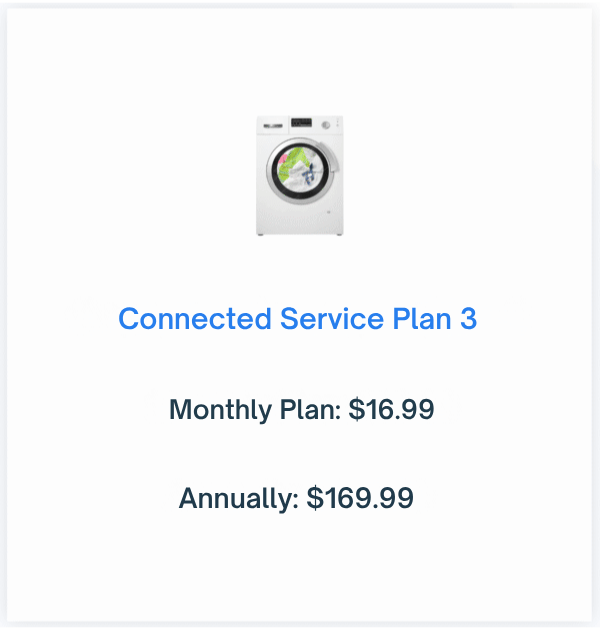Click the washer's round control knob
Image resolution: width=600 pixels, height=630 pixels.
pyautogui.click(x=326, y=125)
